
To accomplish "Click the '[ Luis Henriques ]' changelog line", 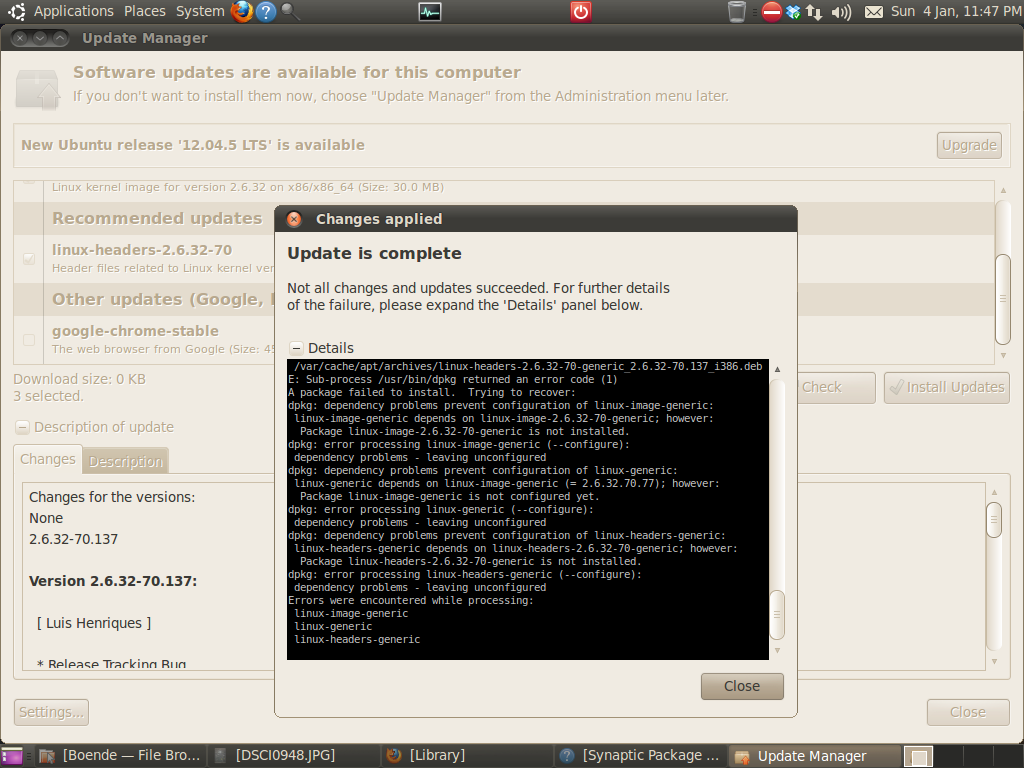I will (94, 623).
